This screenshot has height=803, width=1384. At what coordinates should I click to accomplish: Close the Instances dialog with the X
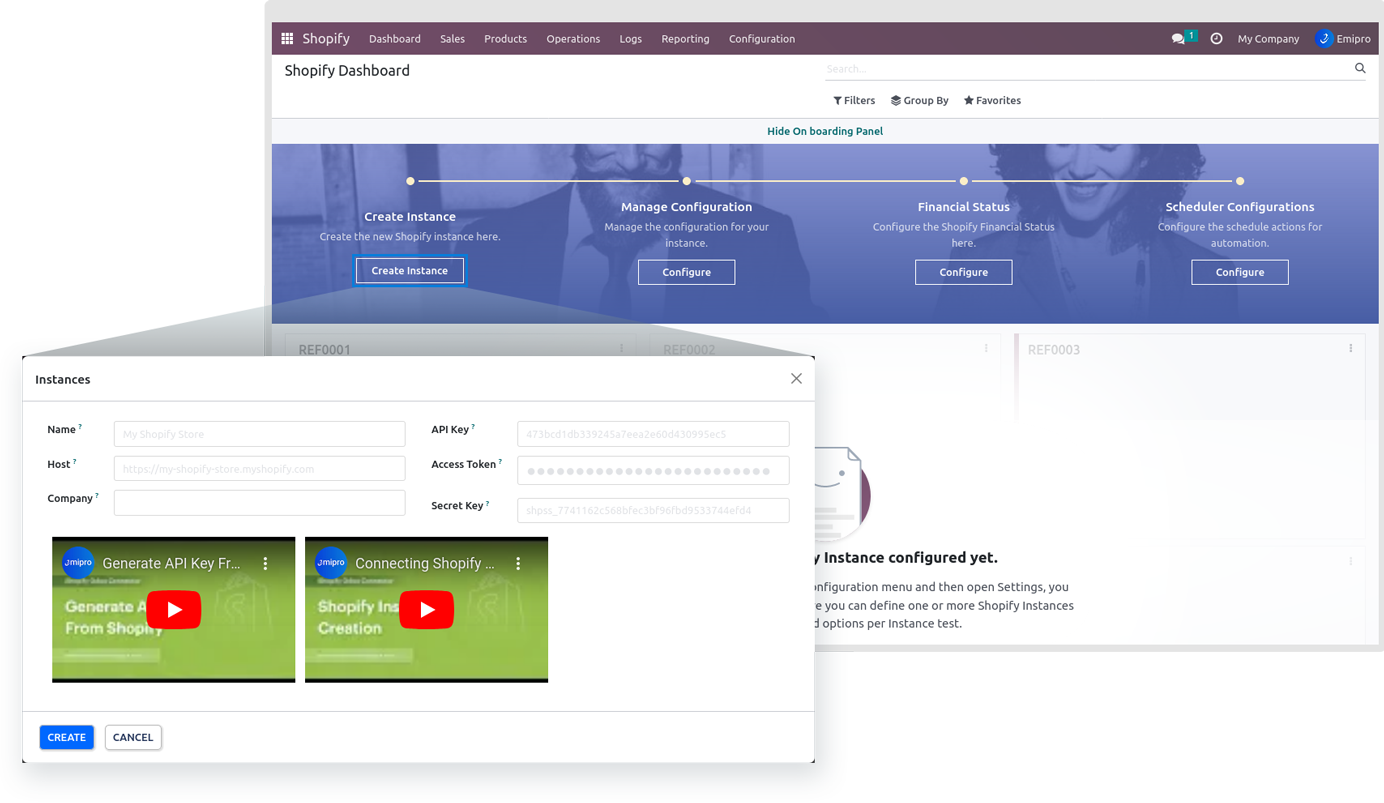click(x=796, y=378)
